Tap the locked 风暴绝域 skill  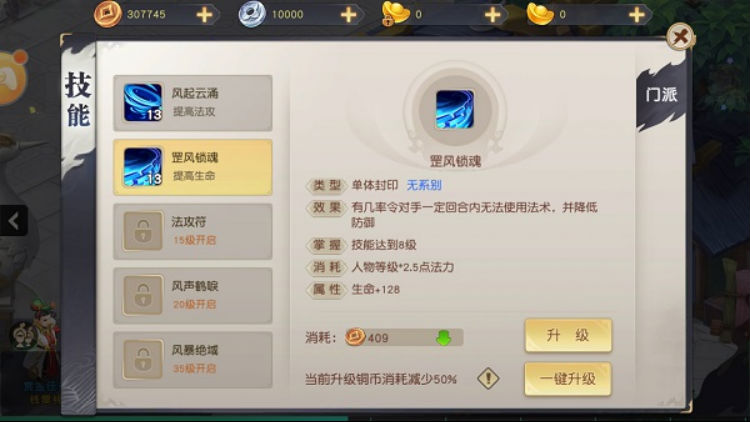coord(193,360)
